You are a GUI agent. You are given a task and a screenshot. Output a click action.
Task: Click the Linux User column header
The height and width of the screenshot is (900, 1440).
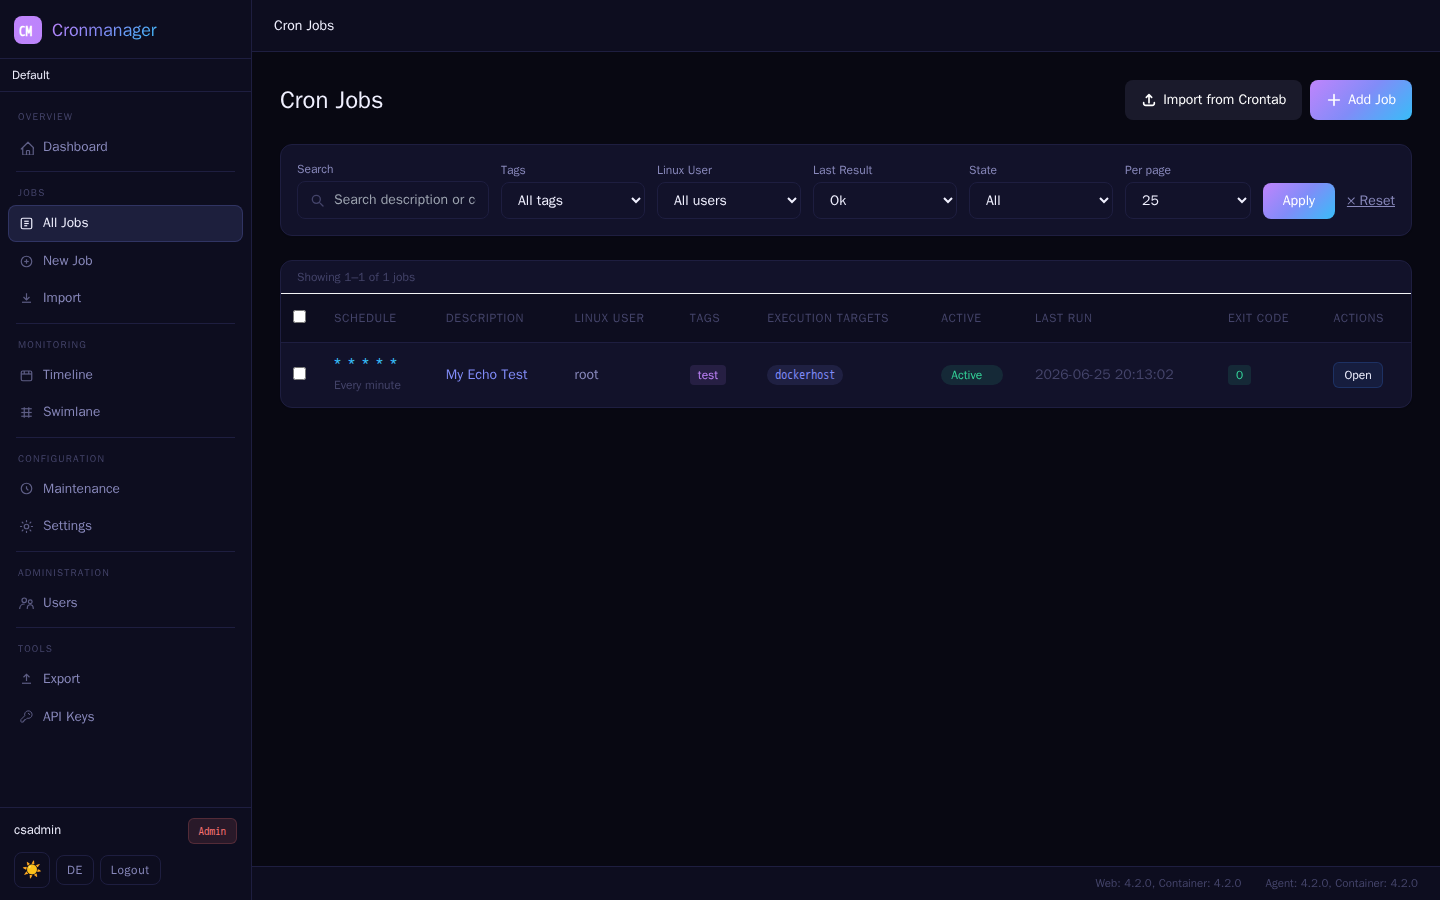609,318
